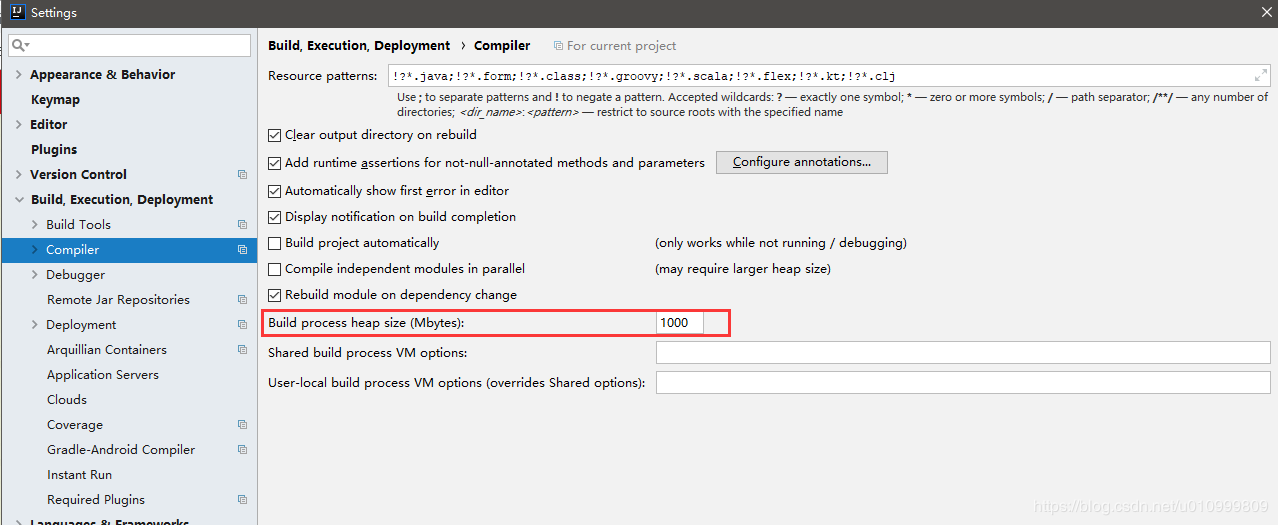The height and width of the screenshot is (525, 1278).
Task: Select Gradle-Android Compiler
Action: point(121,450)
